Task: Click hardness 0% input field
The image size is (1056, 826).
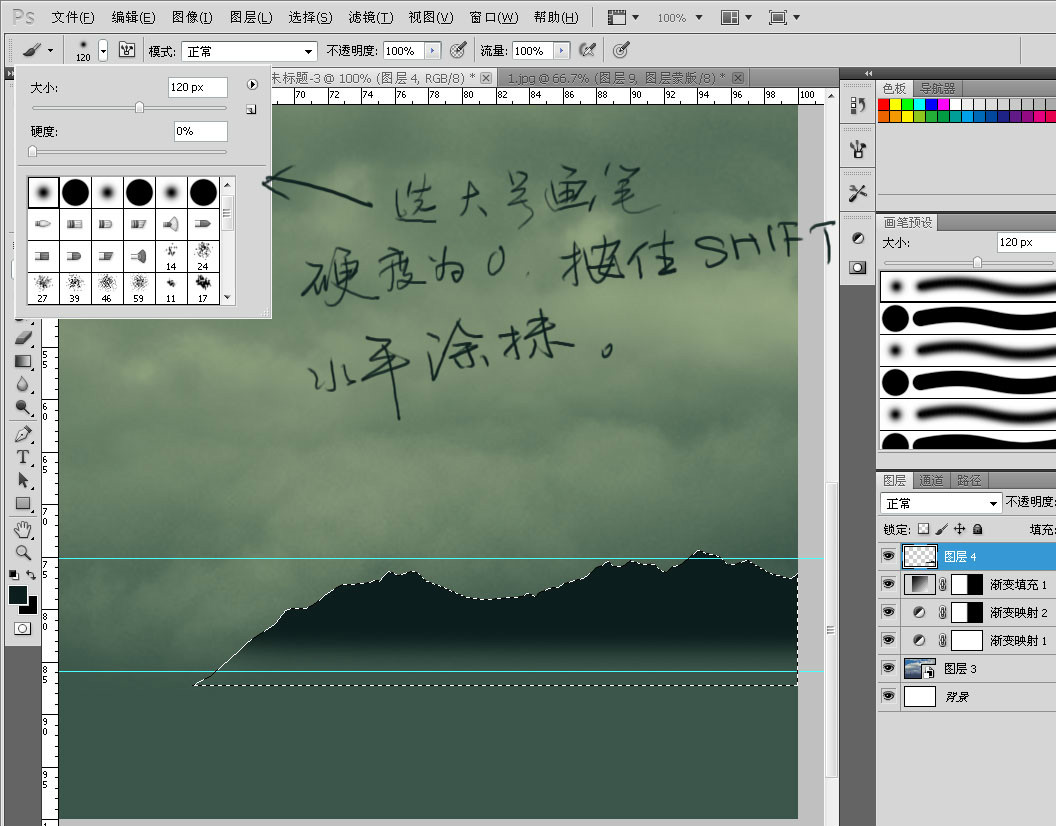Action: click(x=200, y=131)
